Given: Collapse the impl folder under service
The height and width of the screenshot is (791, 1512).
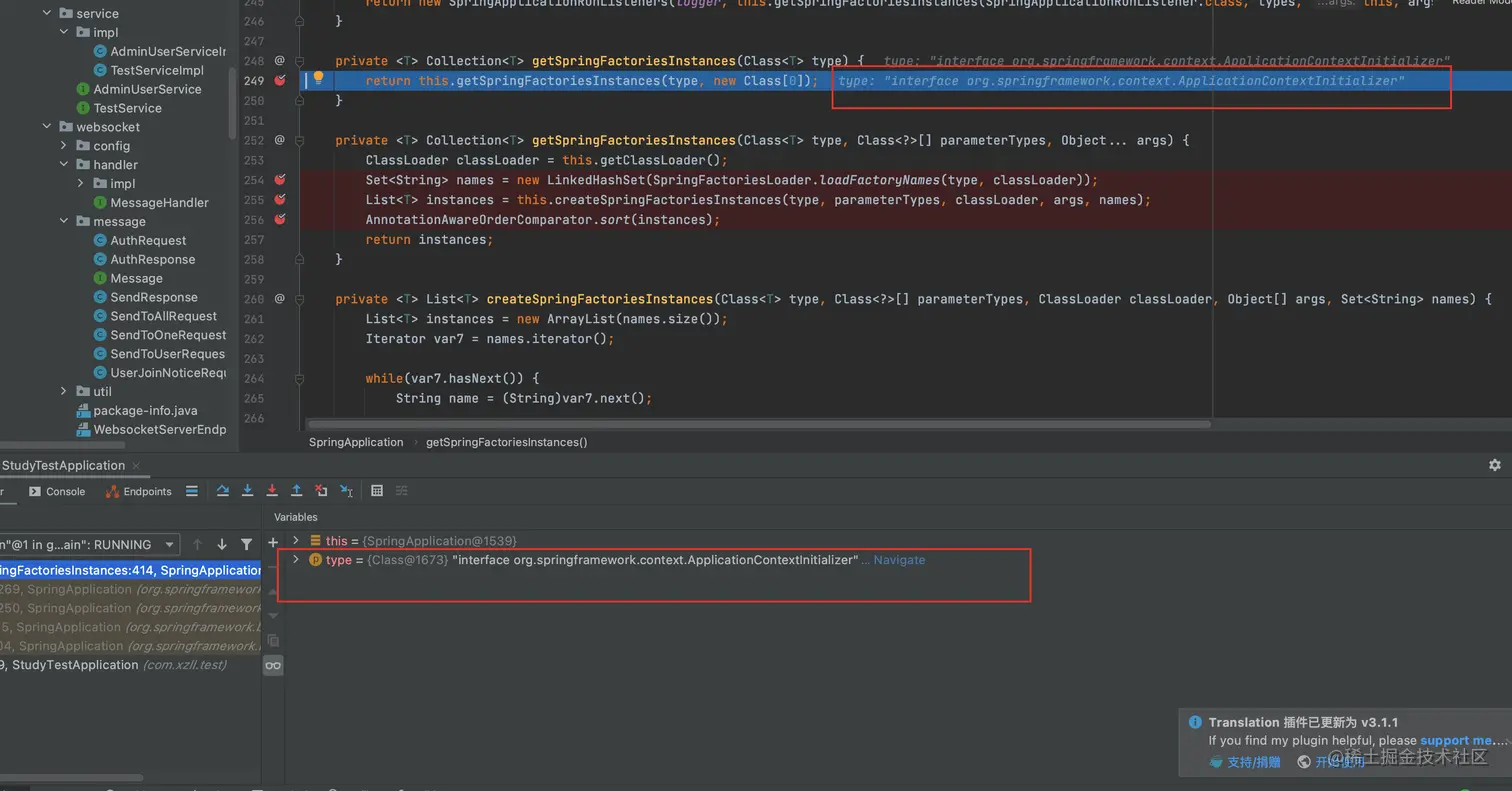Looking at the screenshot, I should click(x=65, y=32).
